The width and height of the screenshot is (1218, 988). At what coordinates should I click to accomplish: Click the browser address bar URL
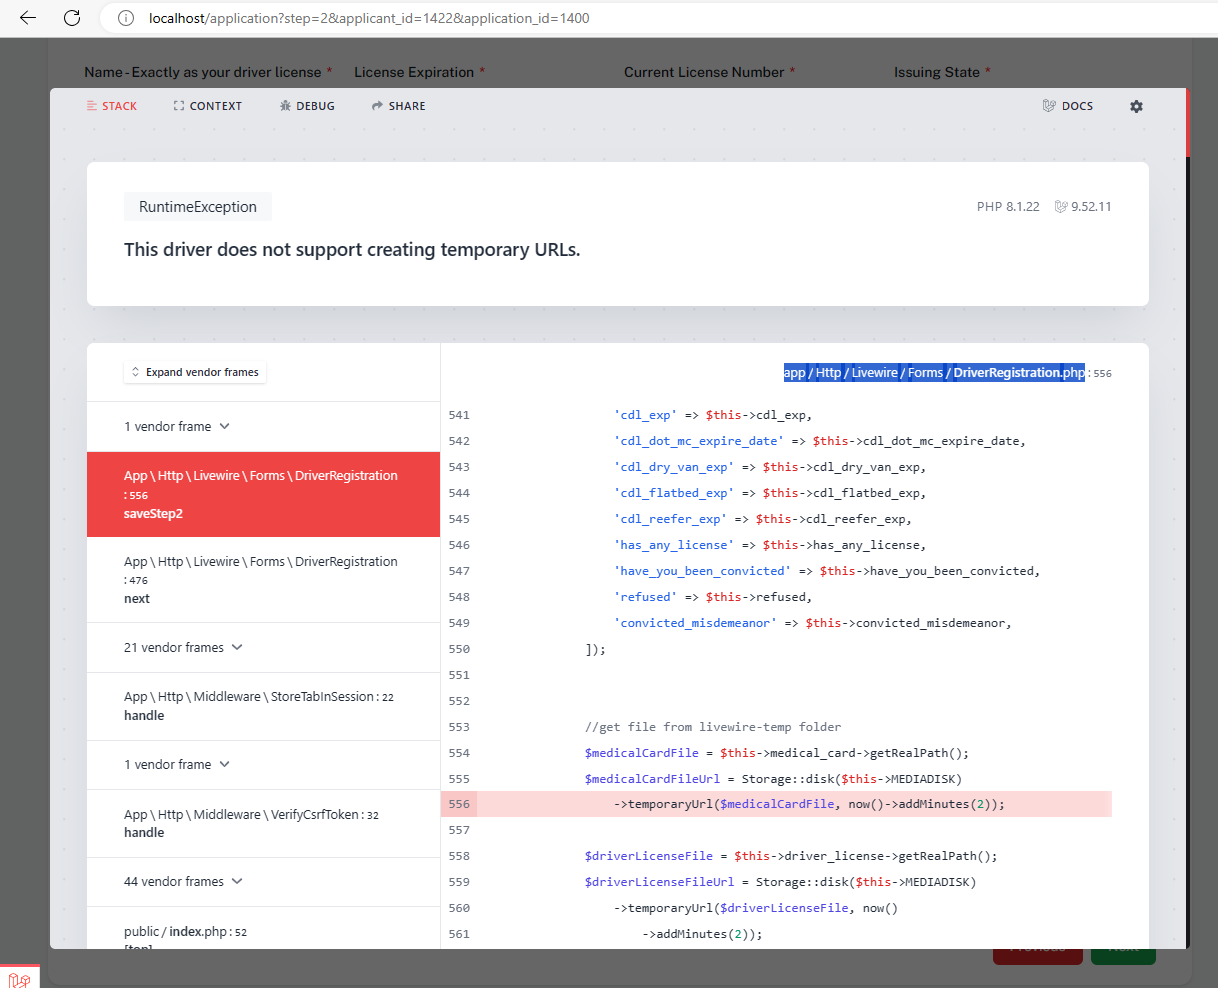(369, 18)
